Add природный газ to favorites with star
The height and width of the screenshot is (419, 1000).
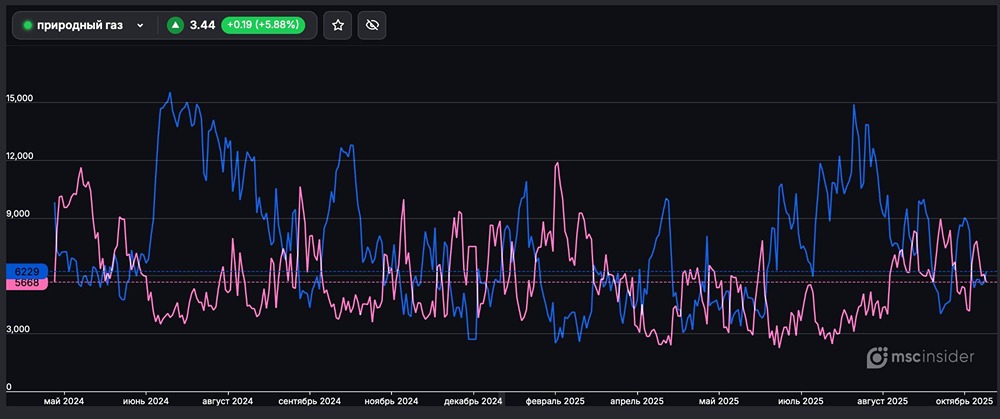tap(338, 25)
